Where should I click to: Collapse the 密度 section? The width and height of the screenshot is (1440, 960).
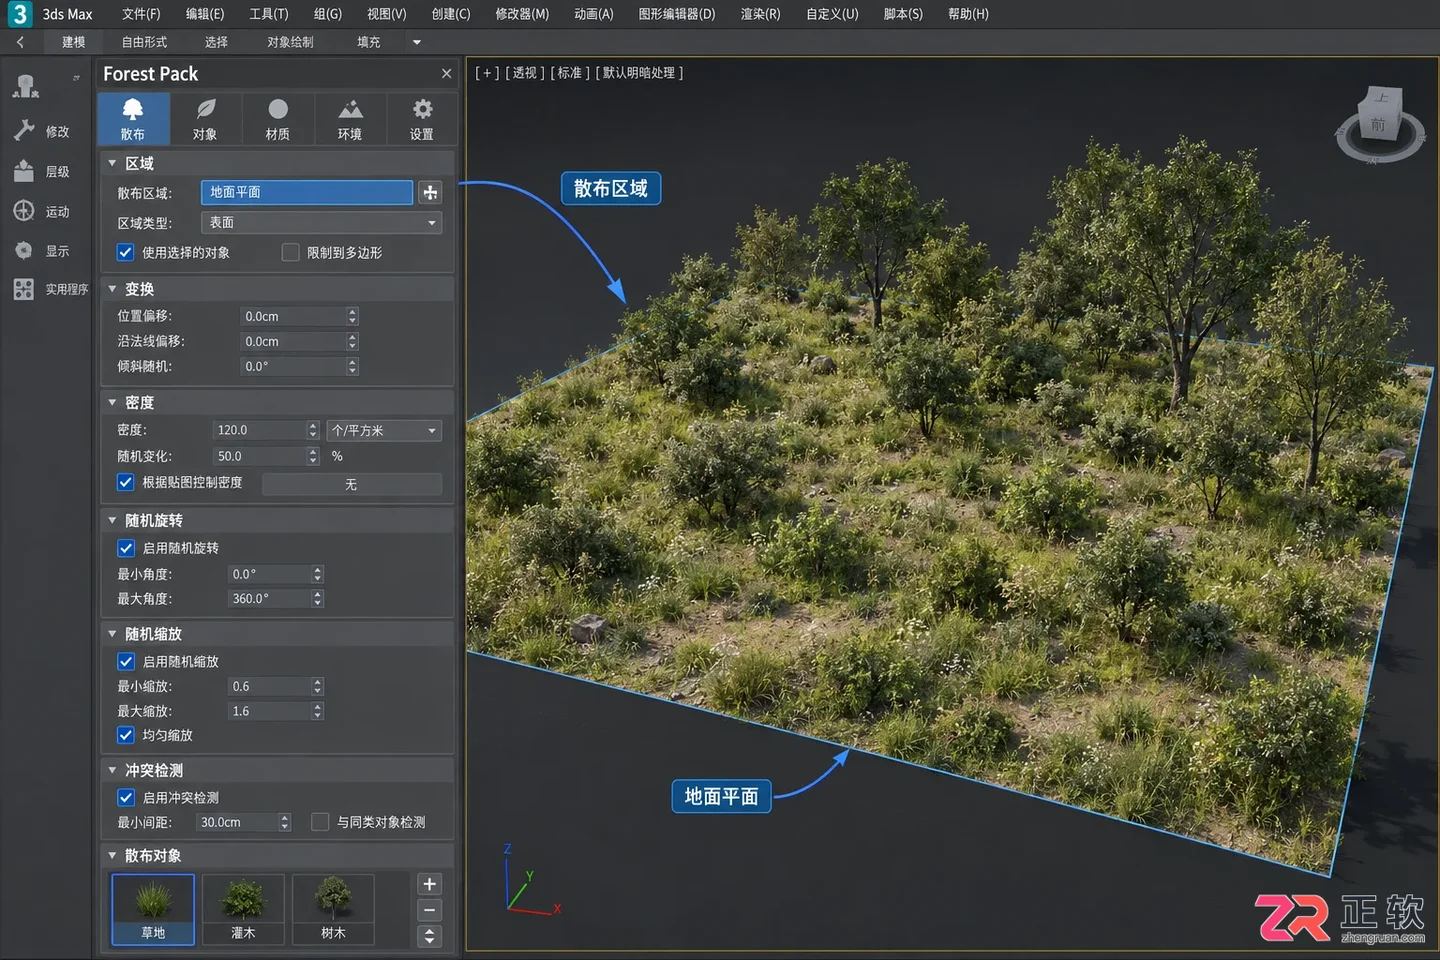112,402
